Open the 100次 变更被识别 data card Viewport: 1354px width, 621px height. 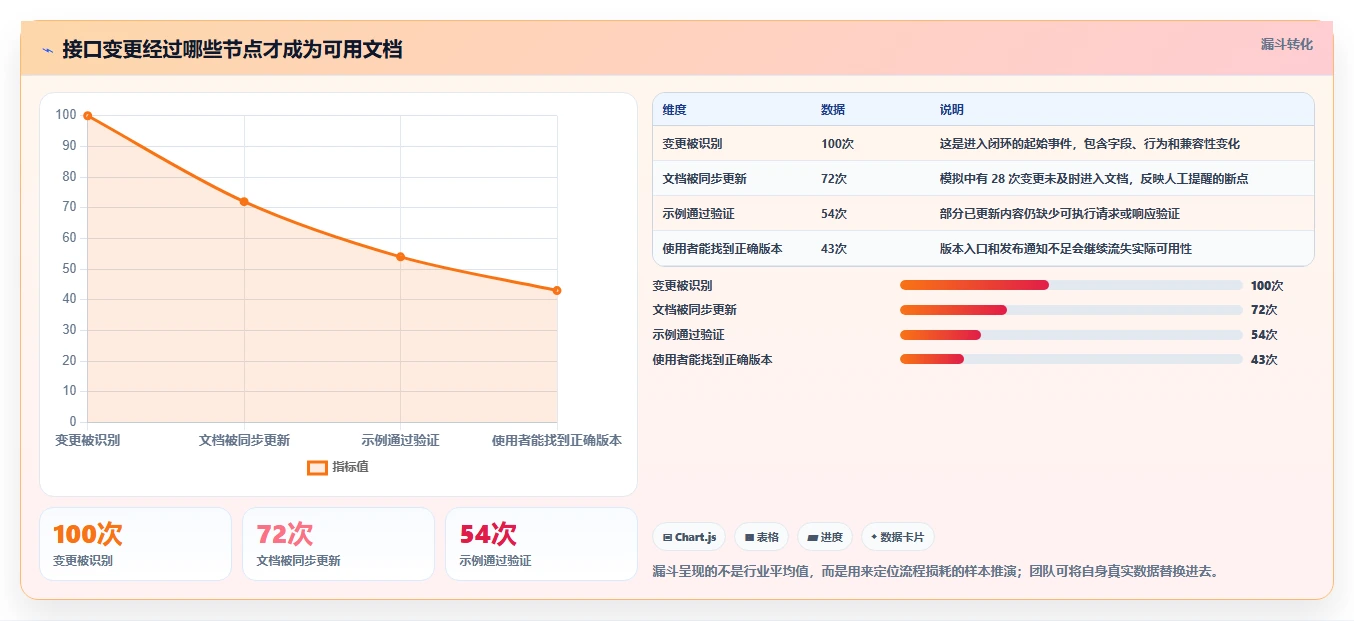(135, 544)
